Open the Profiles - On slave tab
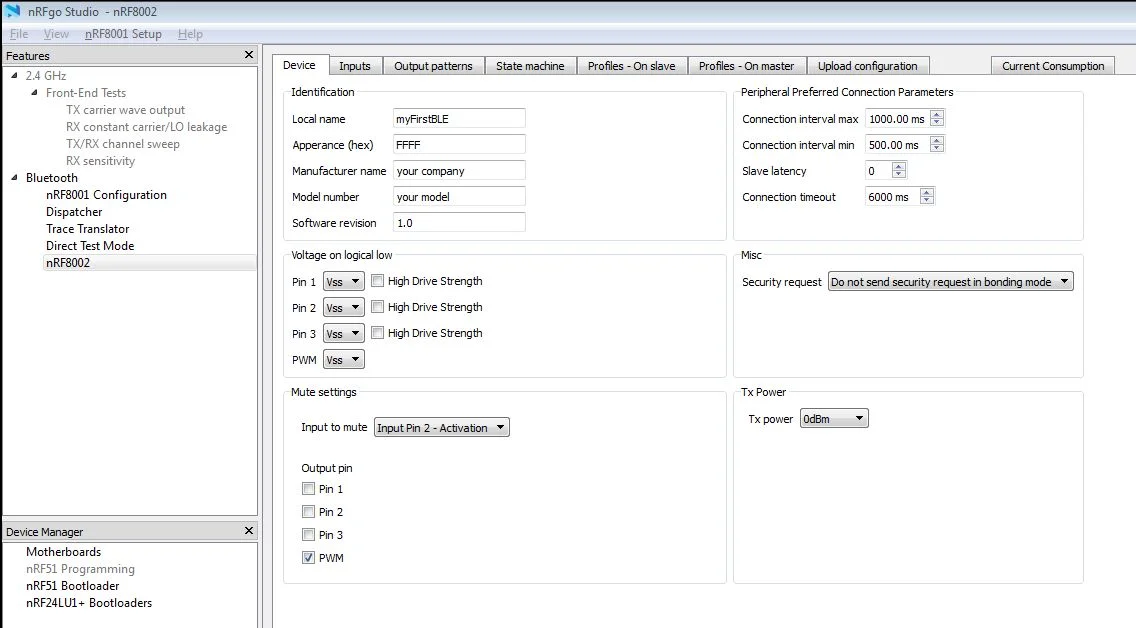The width and height of the screenshot is (1136, 628). tap(632, 66)
